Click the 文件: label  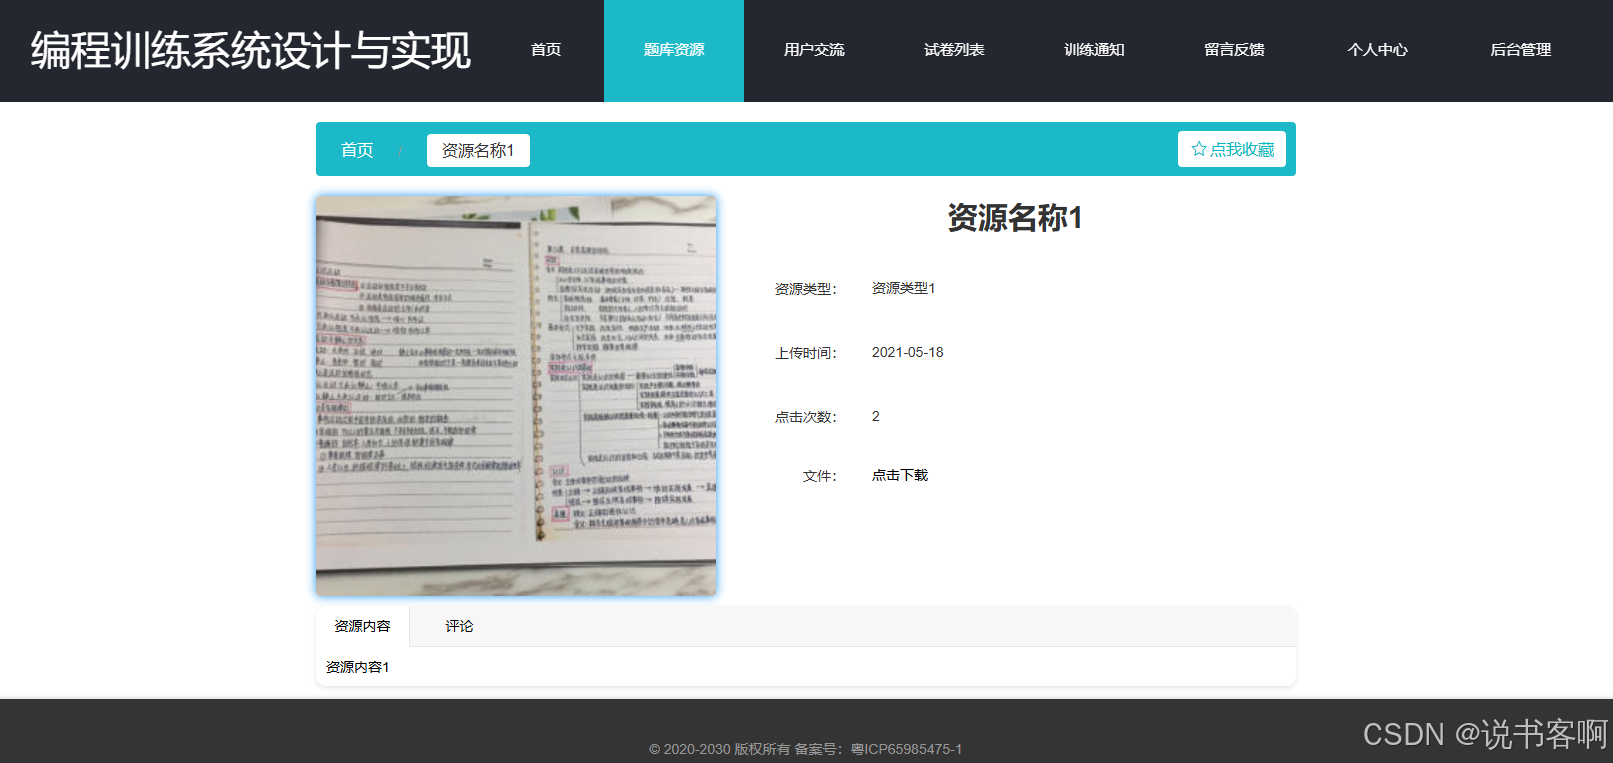point(820,476)
